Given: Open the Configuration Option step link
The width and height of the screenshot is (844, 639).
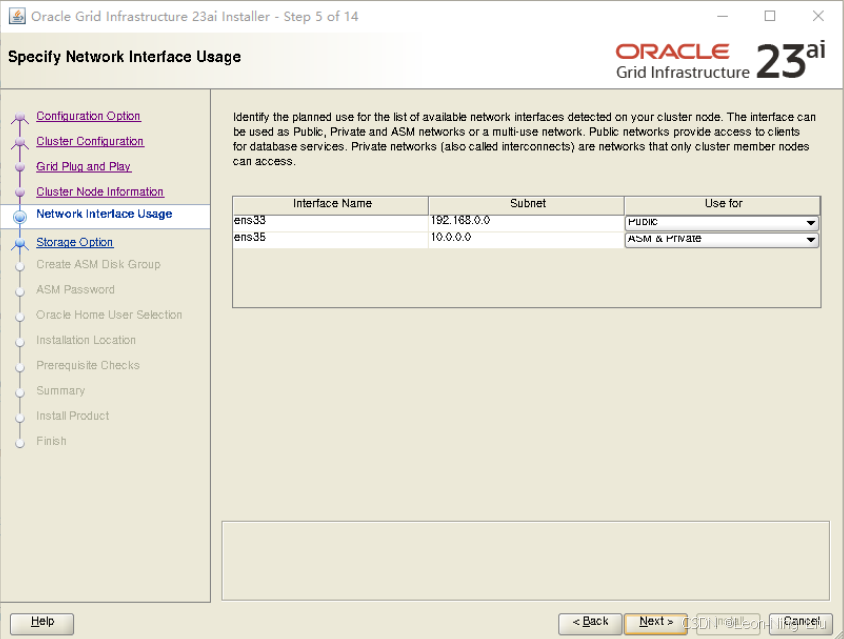Looking at the screenshot, I should 88,116.
